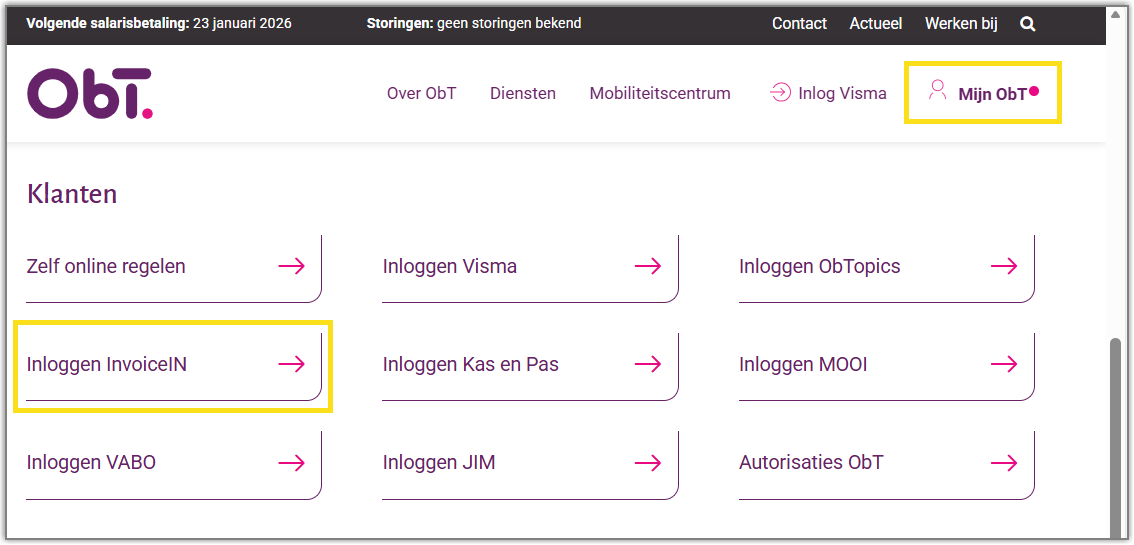Click the Mijn ObT person icon
This screenshot has width=1134, height=545.
click(937, 91)
